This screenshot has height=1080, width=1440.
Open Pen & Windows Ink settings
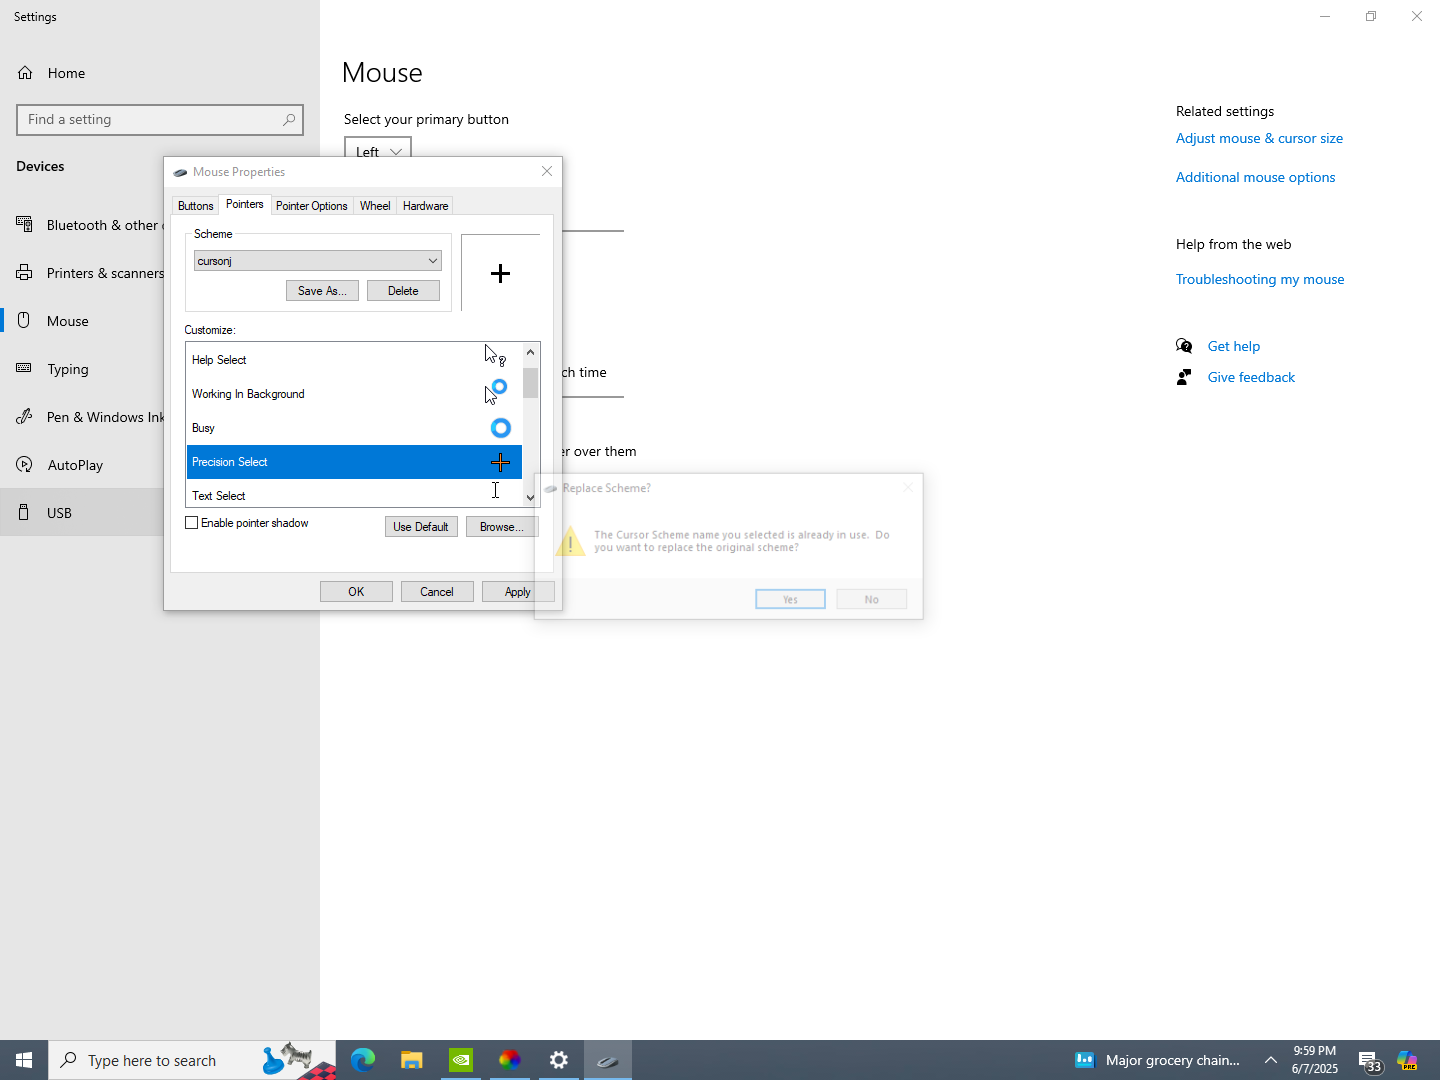tap(82, 417)
